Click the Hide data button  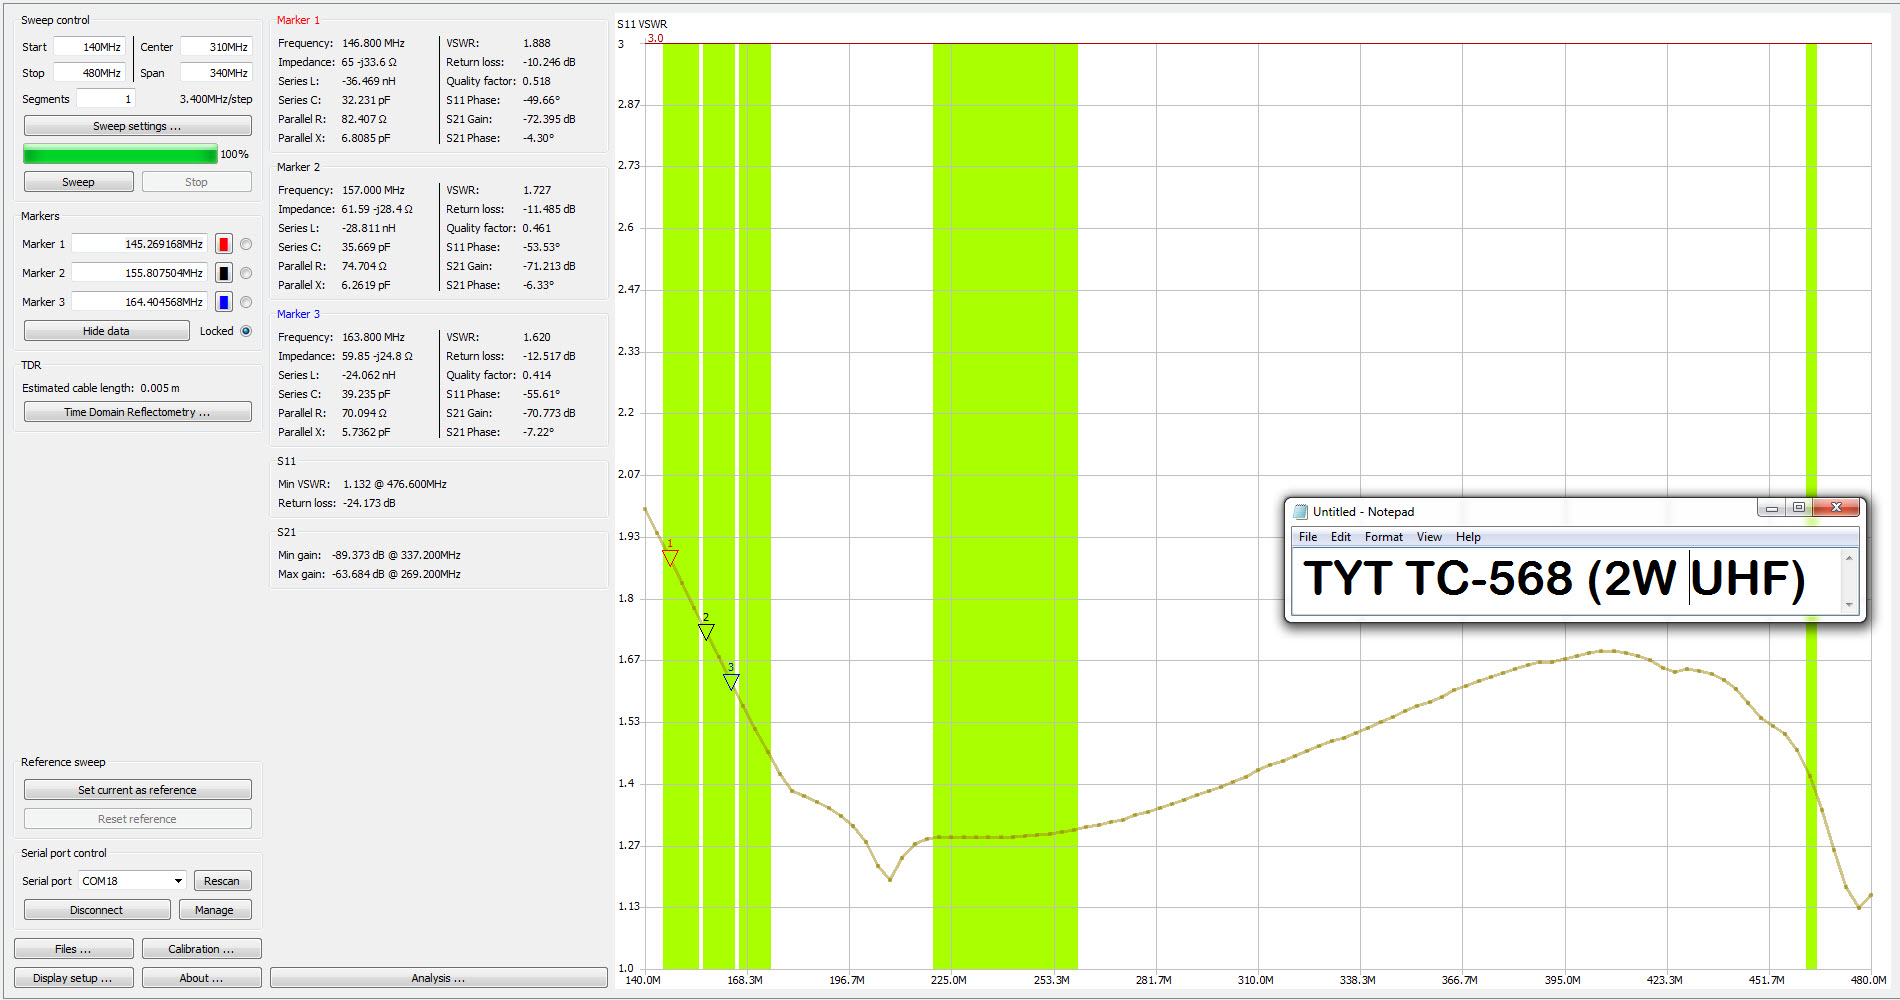[106, 331]
